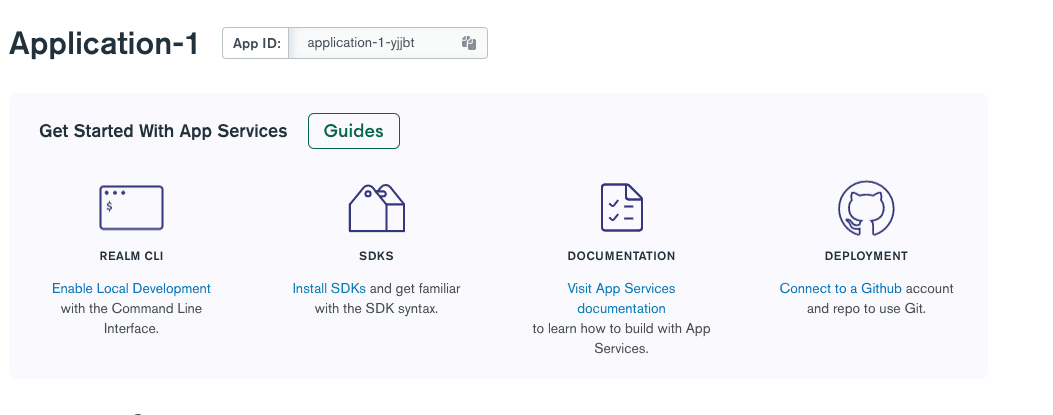Click the Application-1 page title
This screenshot has height=415, width=1053.
point(104,44)
